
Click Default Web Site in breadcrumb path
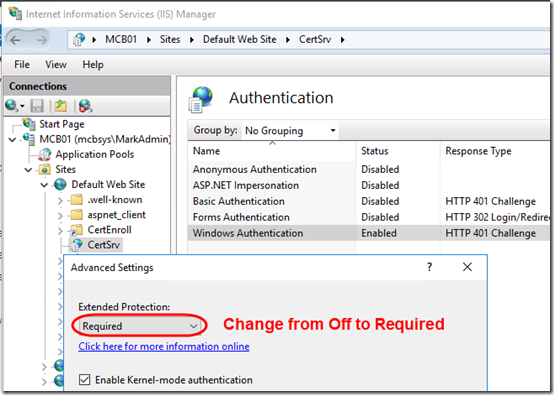click(x=240, y=39)
